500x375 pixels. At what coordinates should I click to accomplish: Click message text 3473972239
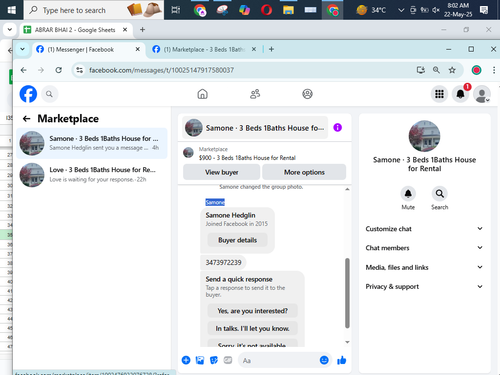pos(223,263)
